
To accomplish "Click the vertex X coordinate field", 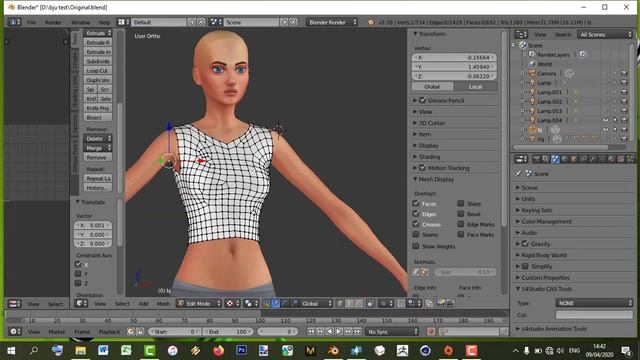I will pos(454,58).
